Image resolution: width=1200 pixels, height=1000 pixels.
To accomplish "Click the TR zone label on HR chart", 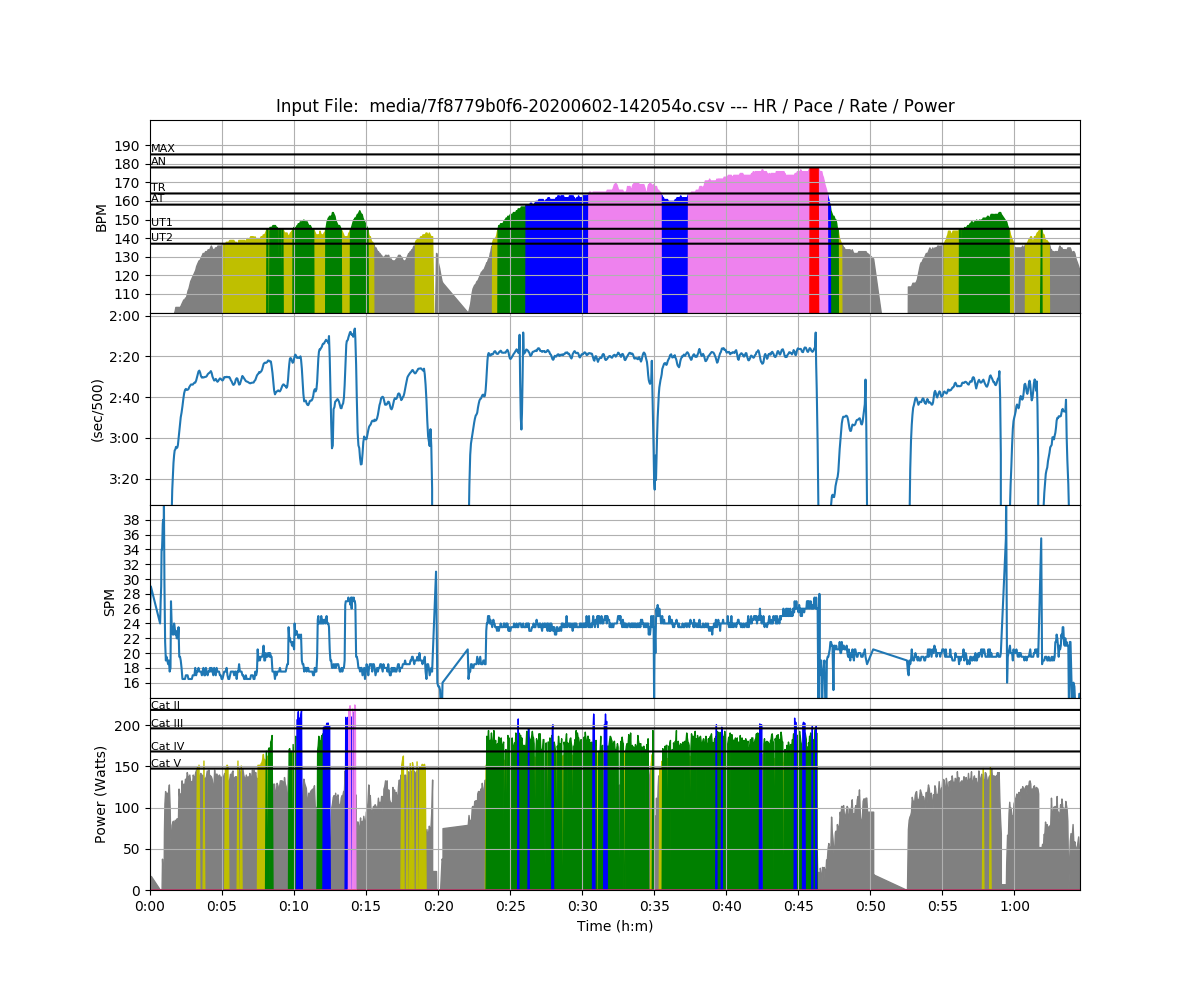I will tap(158, 185).
